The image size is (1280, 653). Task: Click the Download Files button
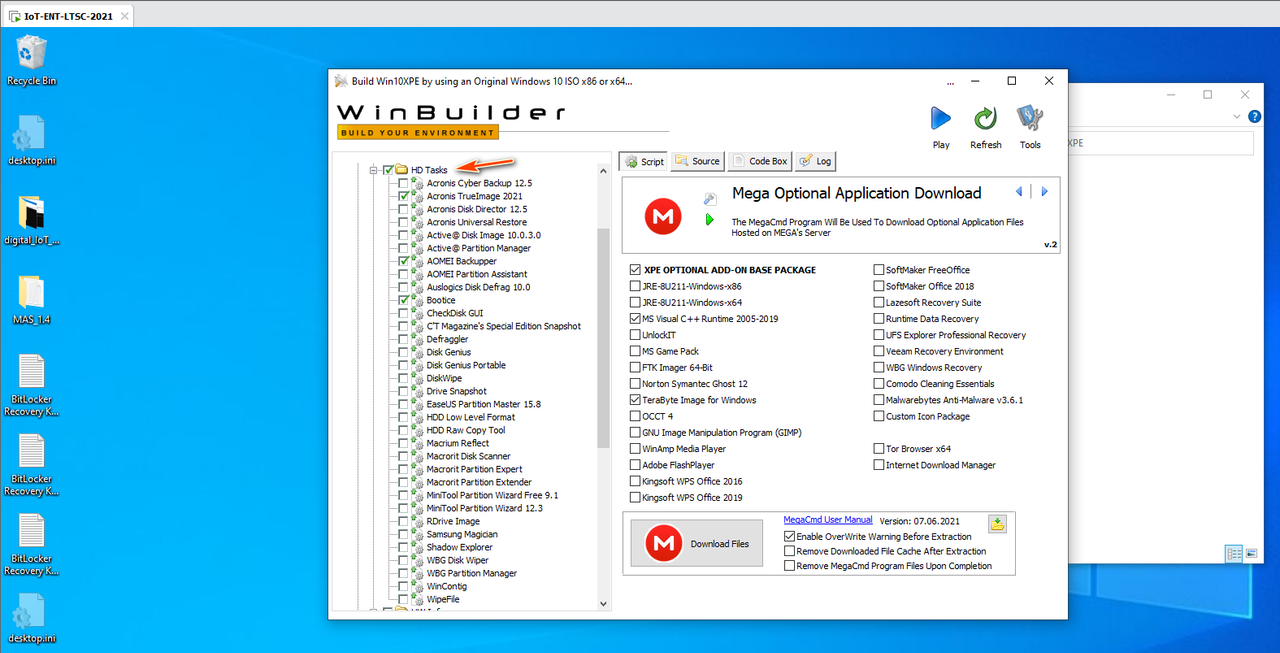click(696, 543)
